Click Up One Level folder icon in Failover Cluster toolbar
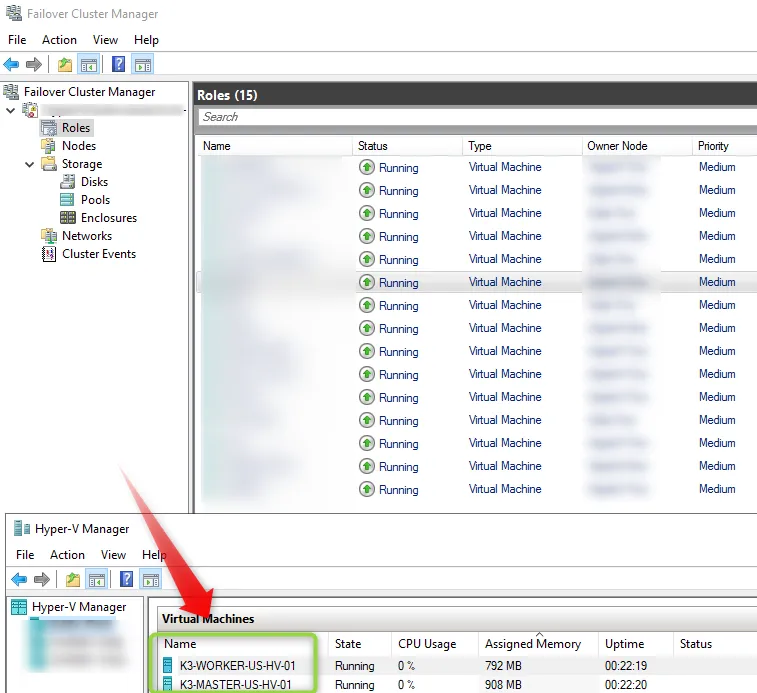The height and width of the screenshot is (693, 757). [x=65, y=64]
